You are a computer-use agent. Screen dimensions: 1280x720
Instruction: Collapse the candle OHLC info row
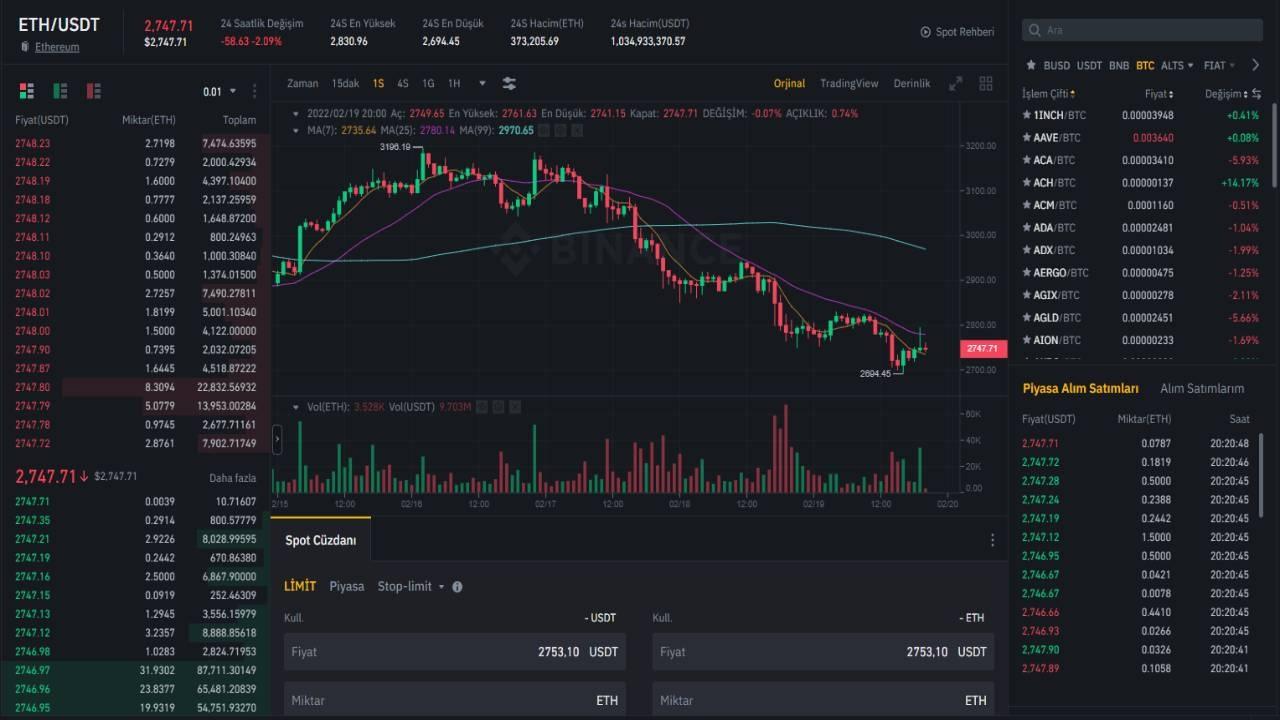[294, 113]
